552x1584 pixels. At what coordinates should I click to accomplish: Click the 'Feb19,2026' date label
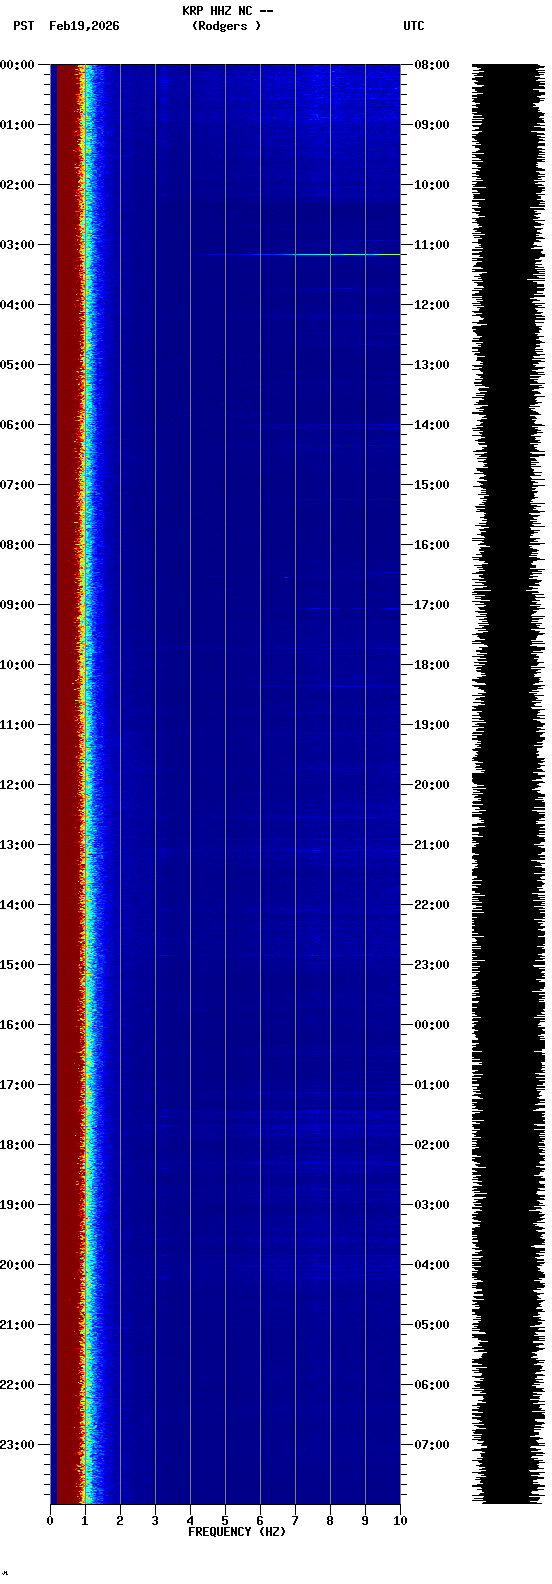coord(84,26)
